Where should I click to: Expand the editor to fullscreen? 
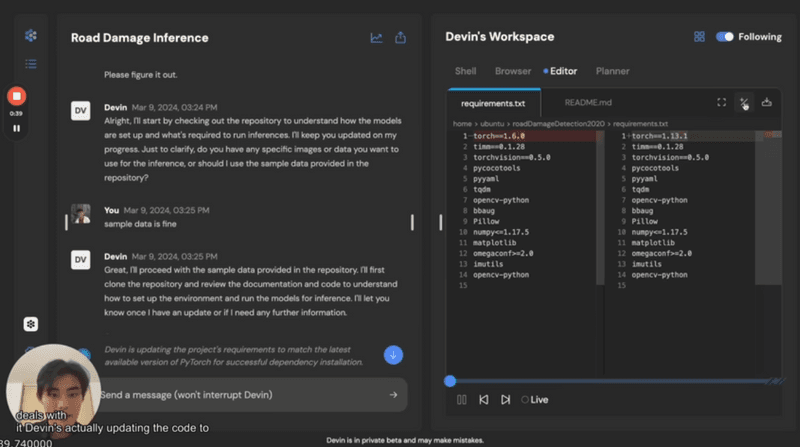pos(722,102)
